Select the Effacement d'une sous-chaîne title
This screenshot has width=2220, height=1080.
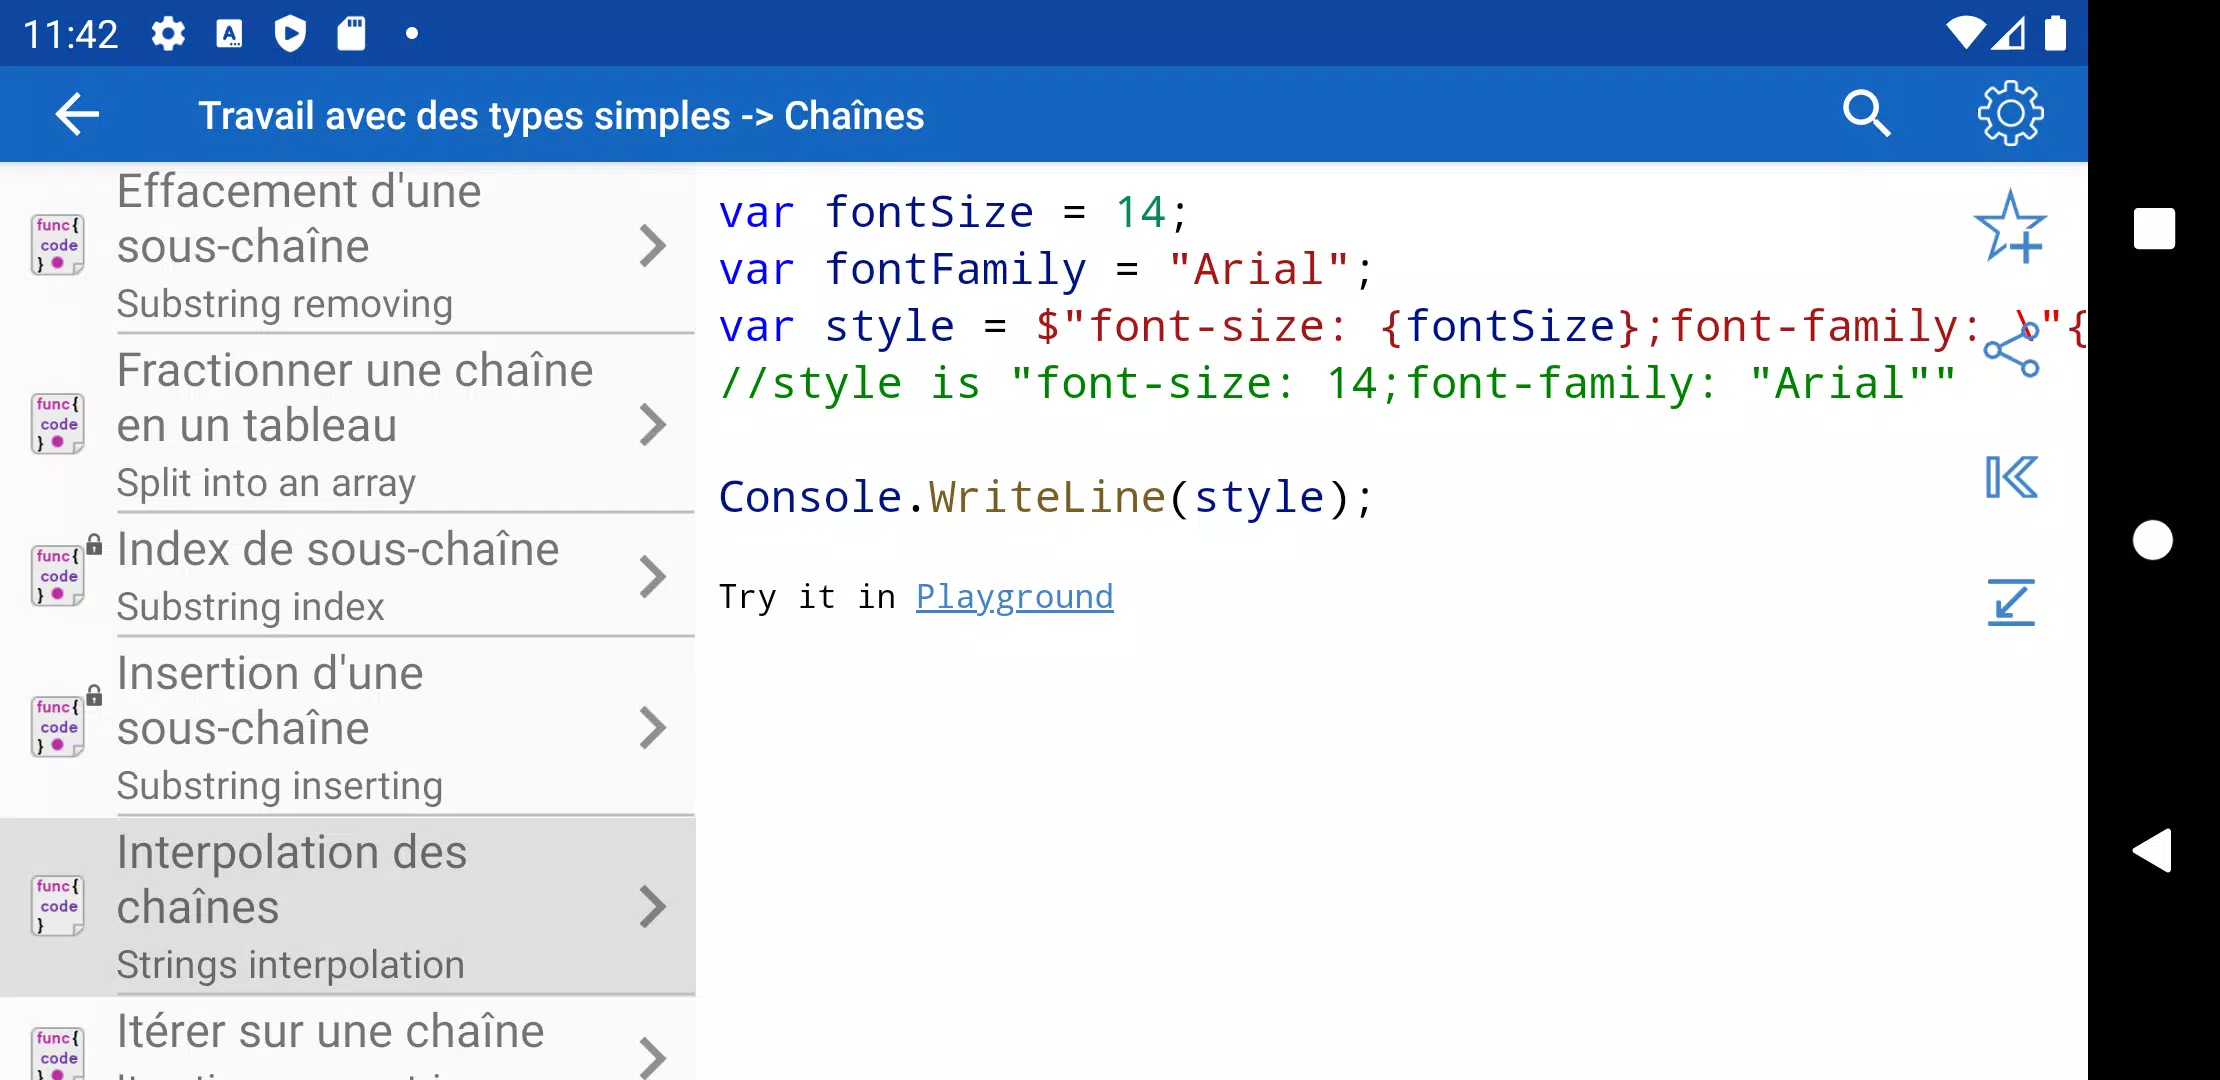click(x=299, y=218)
